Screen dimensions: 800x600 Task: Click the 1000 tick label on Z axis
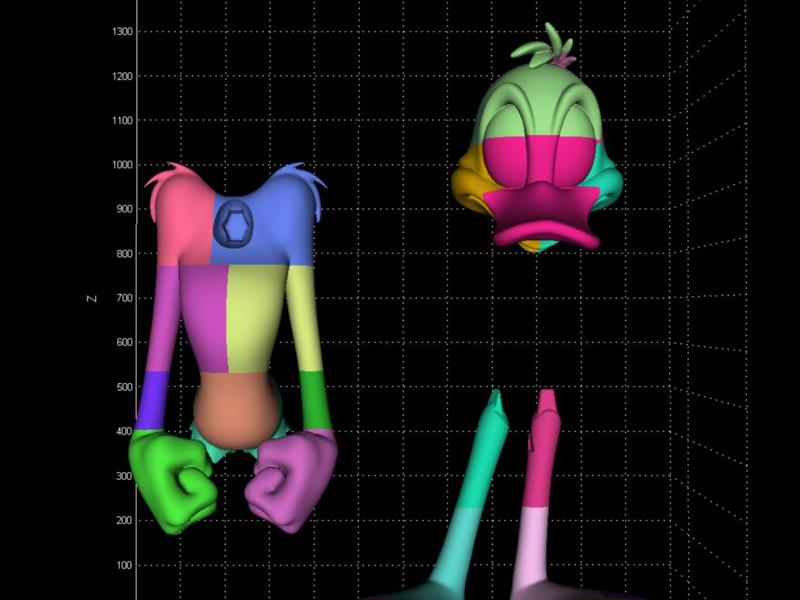[x=122, y=165]
